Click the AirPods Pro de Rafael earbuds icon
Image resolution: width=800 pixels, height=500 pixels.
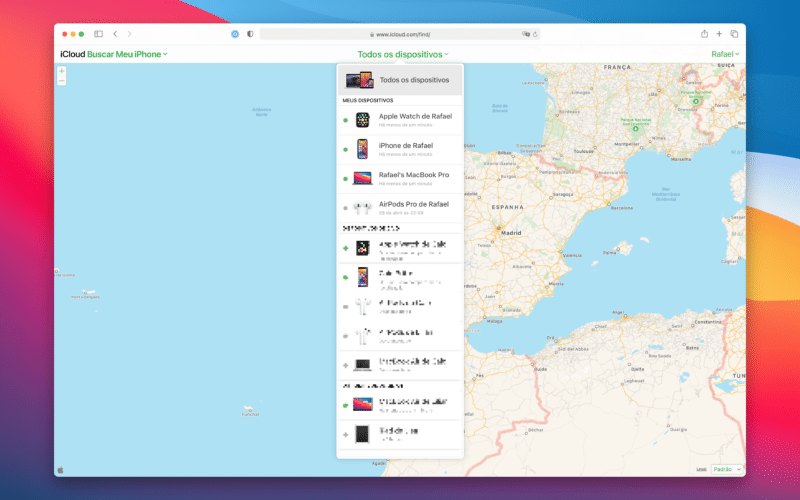pyautogui.click(x=363, y=208)
